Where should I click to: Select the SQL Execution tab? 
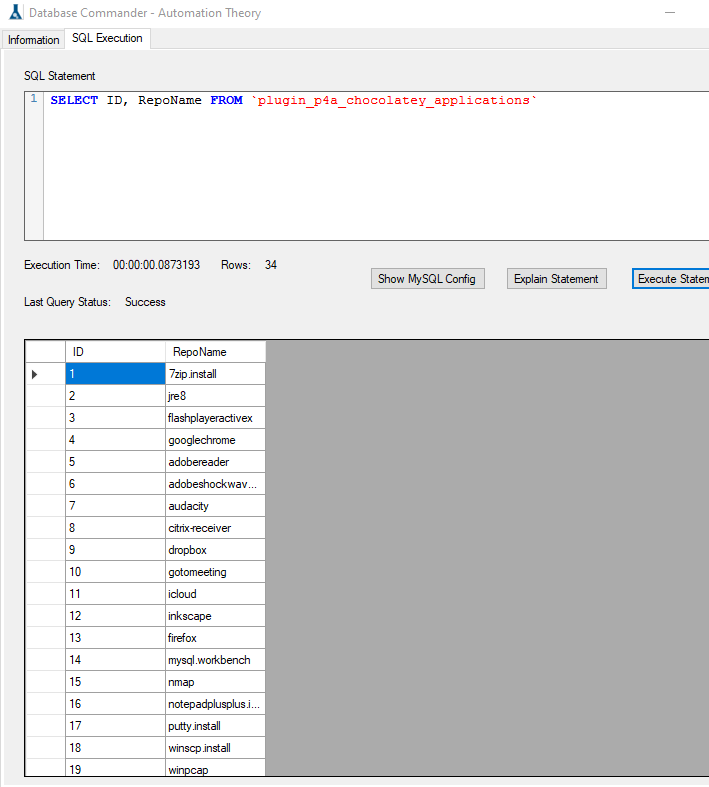[x=107, y=39]
